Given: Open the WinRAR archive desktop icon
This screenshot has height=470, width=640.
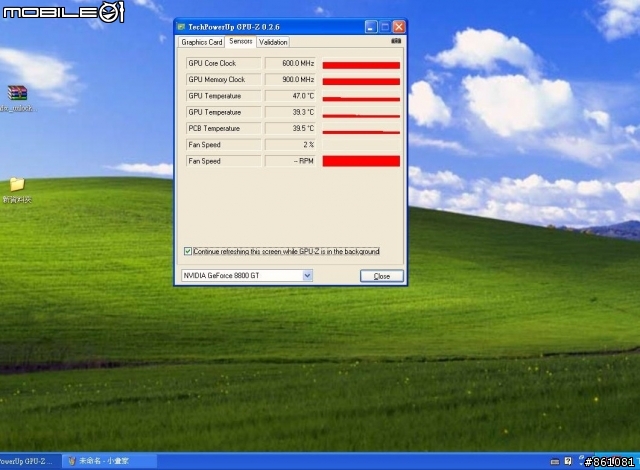Looking at the screenshot, I should (17, 93).
